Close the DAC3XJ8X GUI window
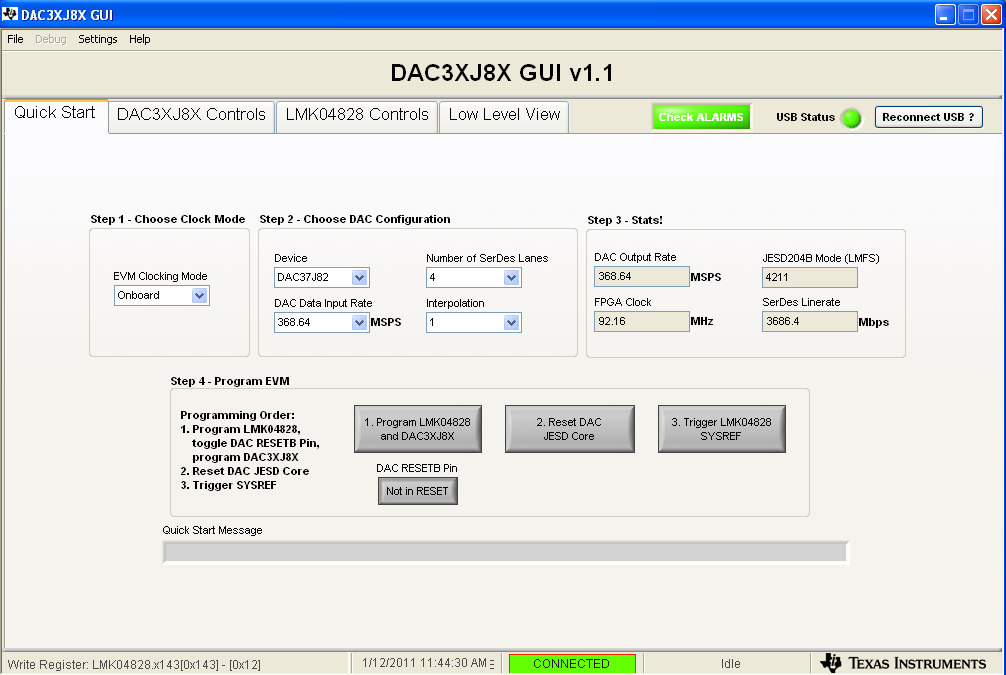The width and height of the screenshot is (1006, 675). click(991, 15)
